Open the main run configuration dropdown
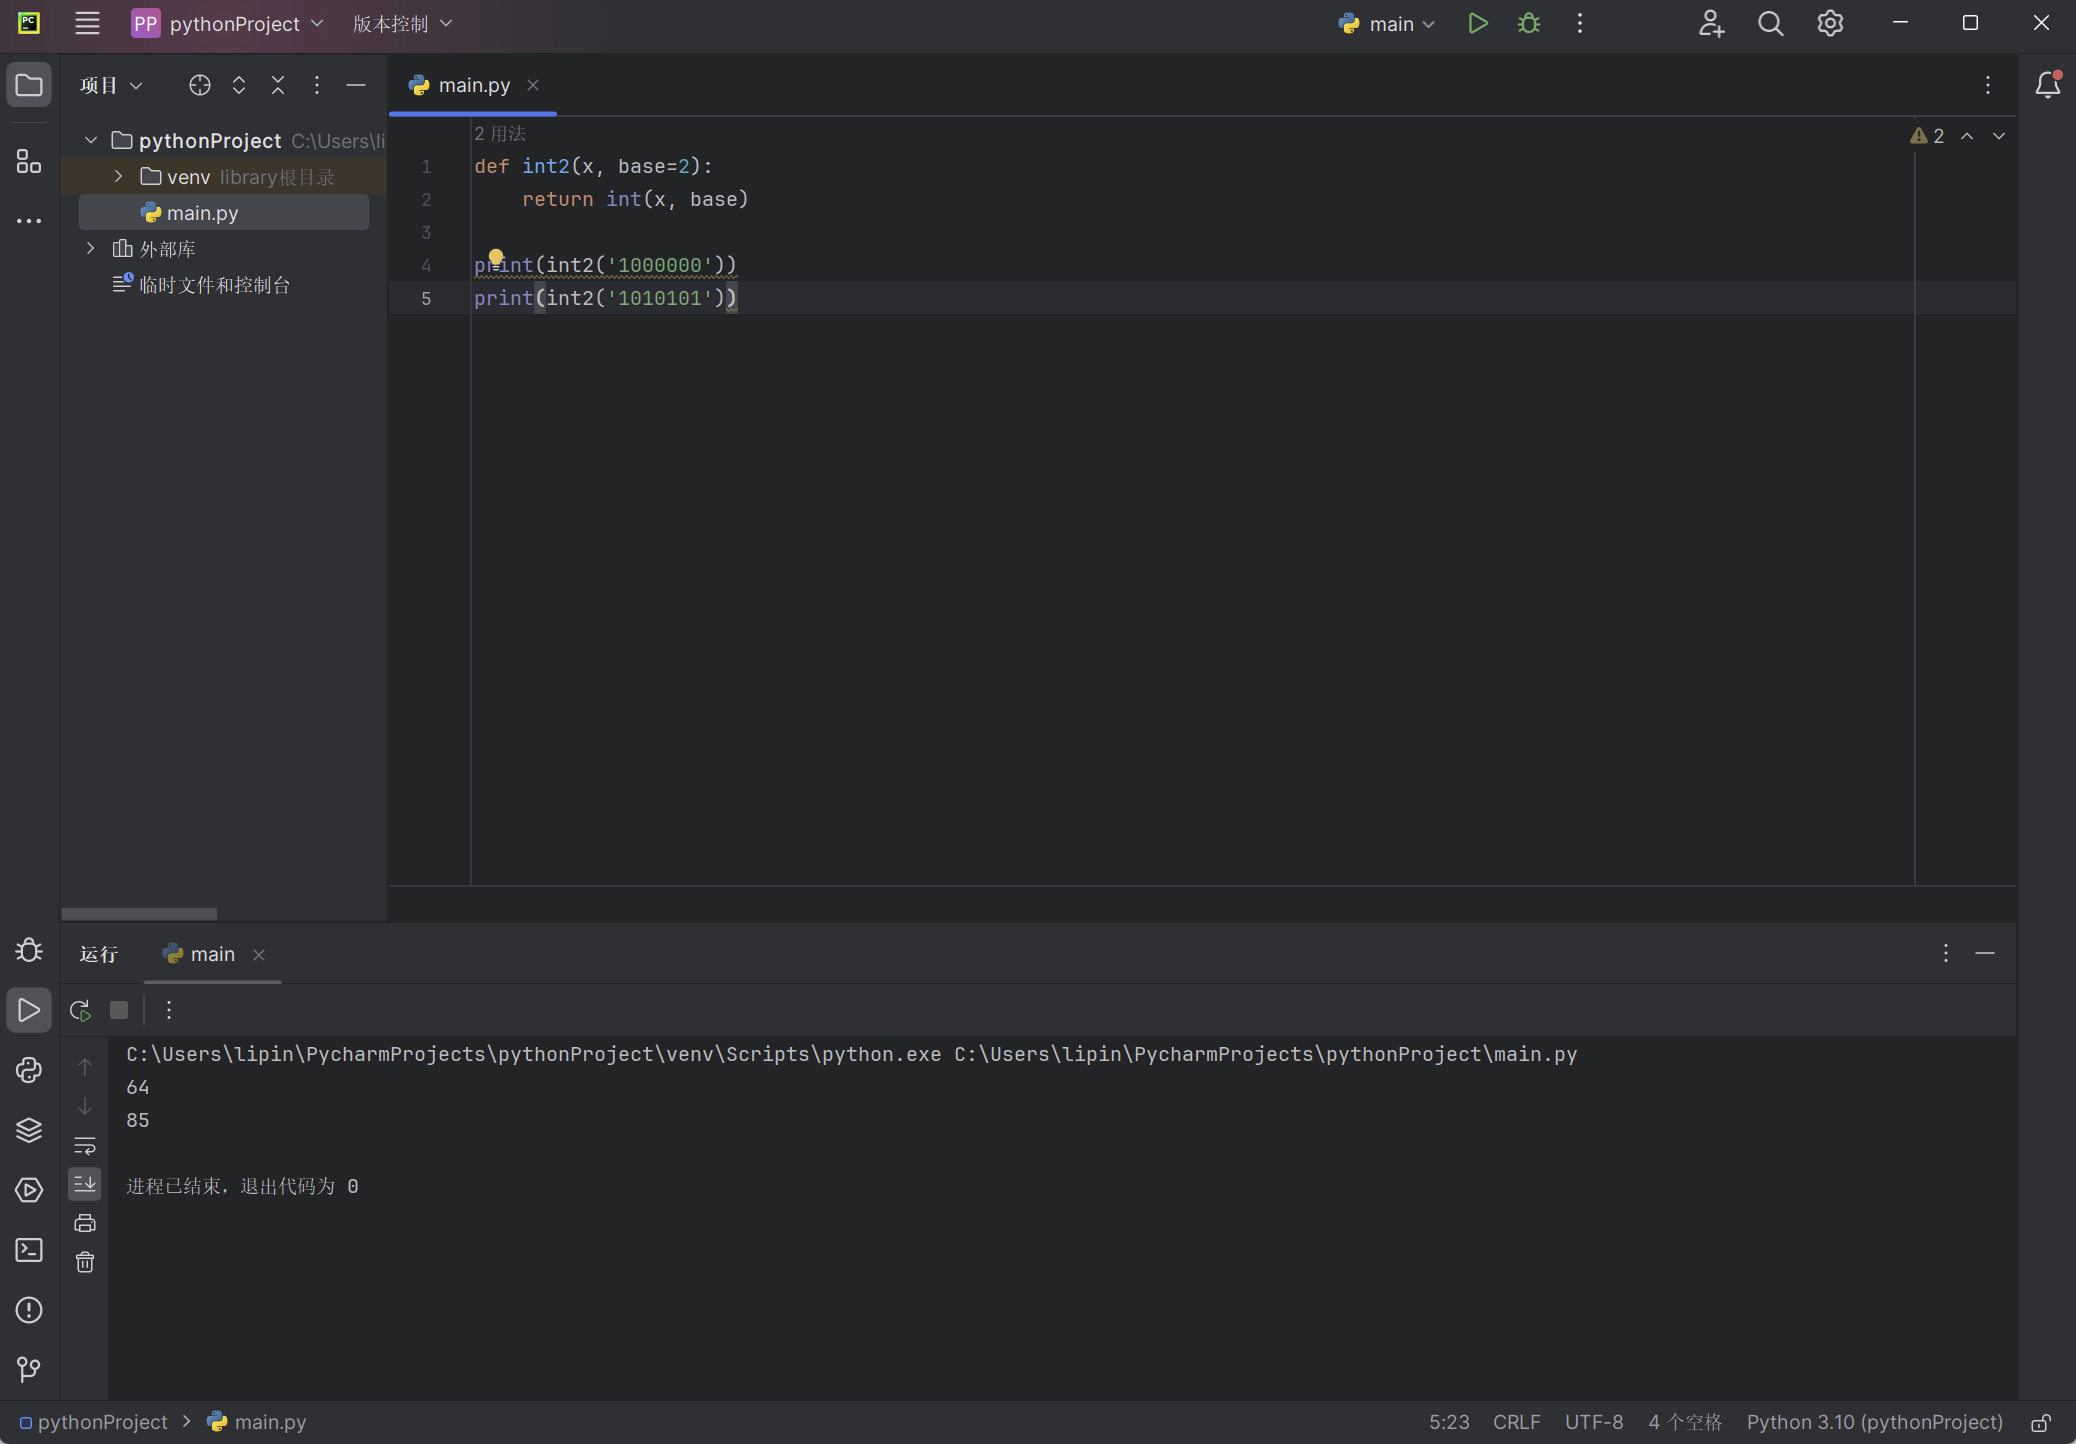 point(1387,23)
